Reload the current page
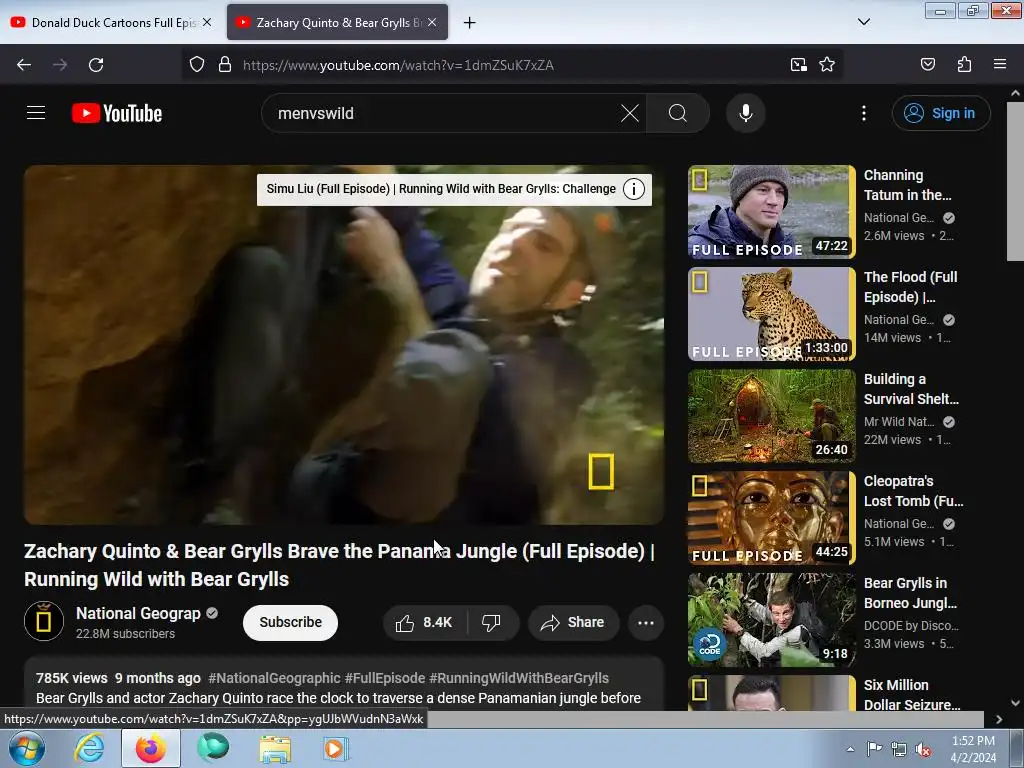 (96, 65)
